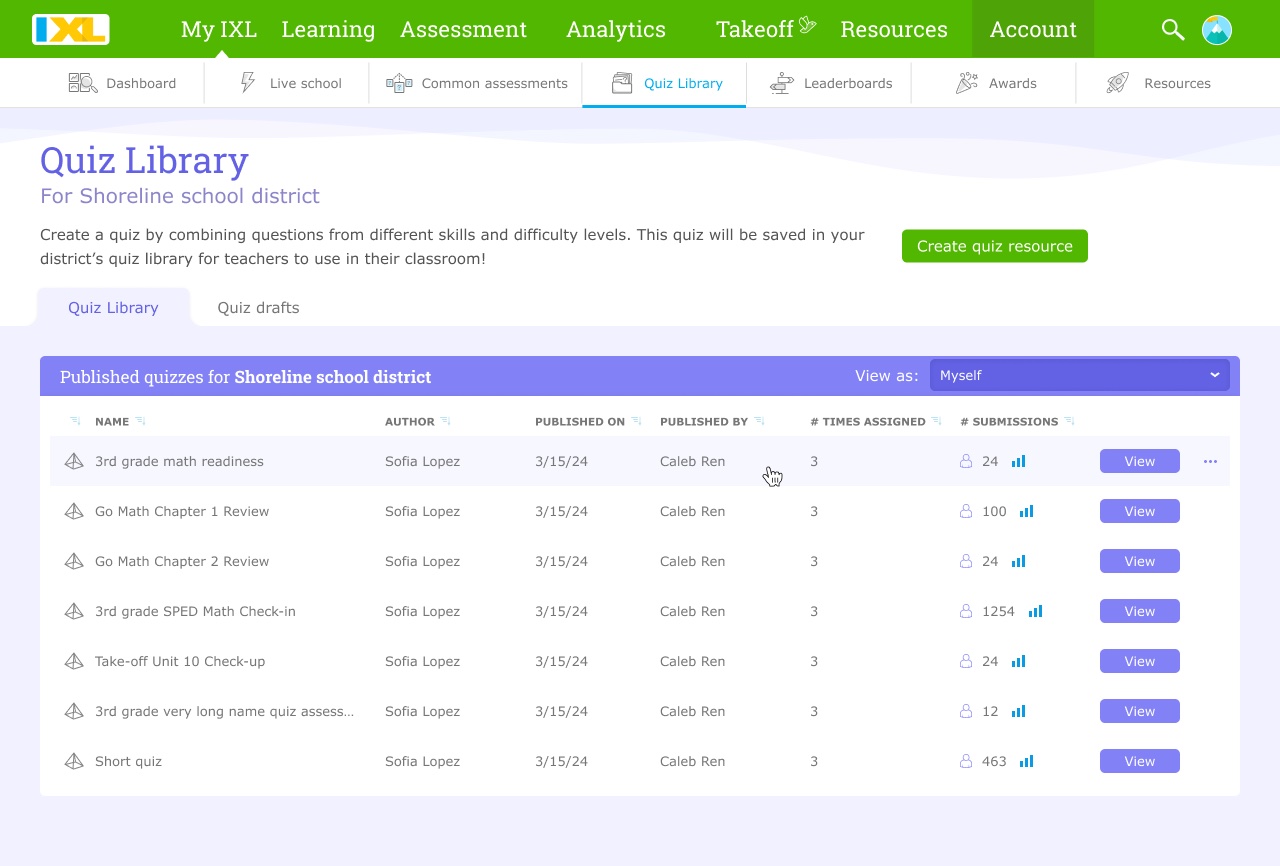
Task: Click Short quiz name text
Action: pyautogui.click(x=128, y=761)
